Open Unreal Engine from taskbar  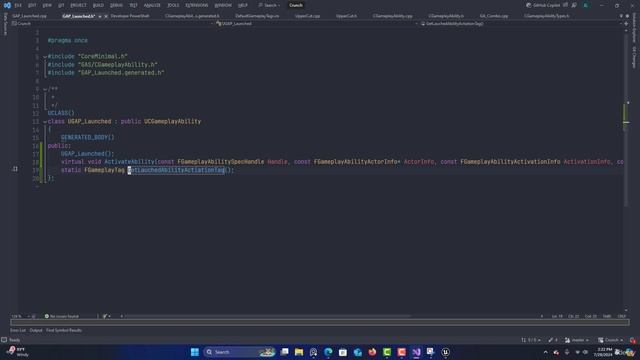pos(445,352)
